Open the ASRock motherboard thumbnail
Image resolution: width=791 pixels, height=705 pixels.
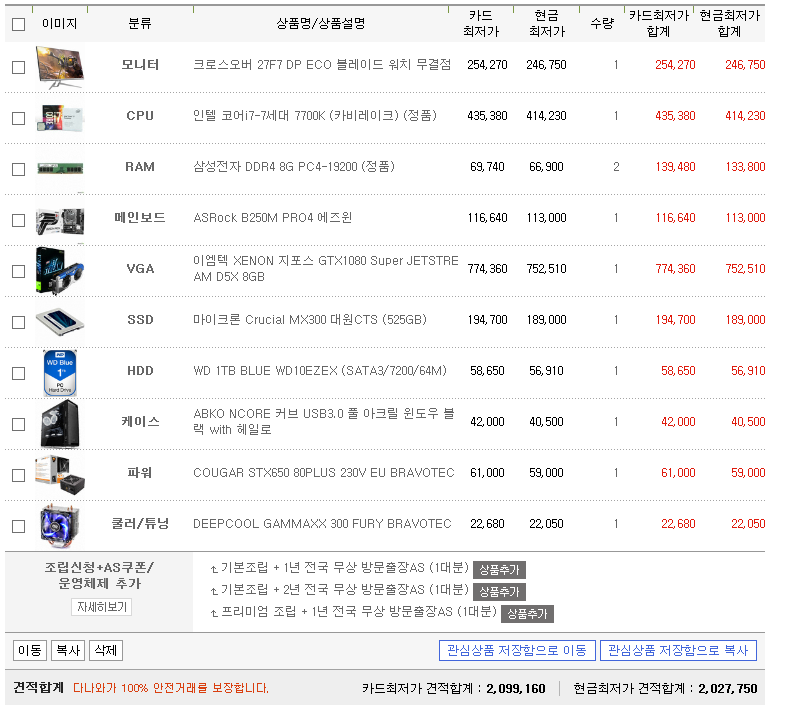tap(60, 220)
